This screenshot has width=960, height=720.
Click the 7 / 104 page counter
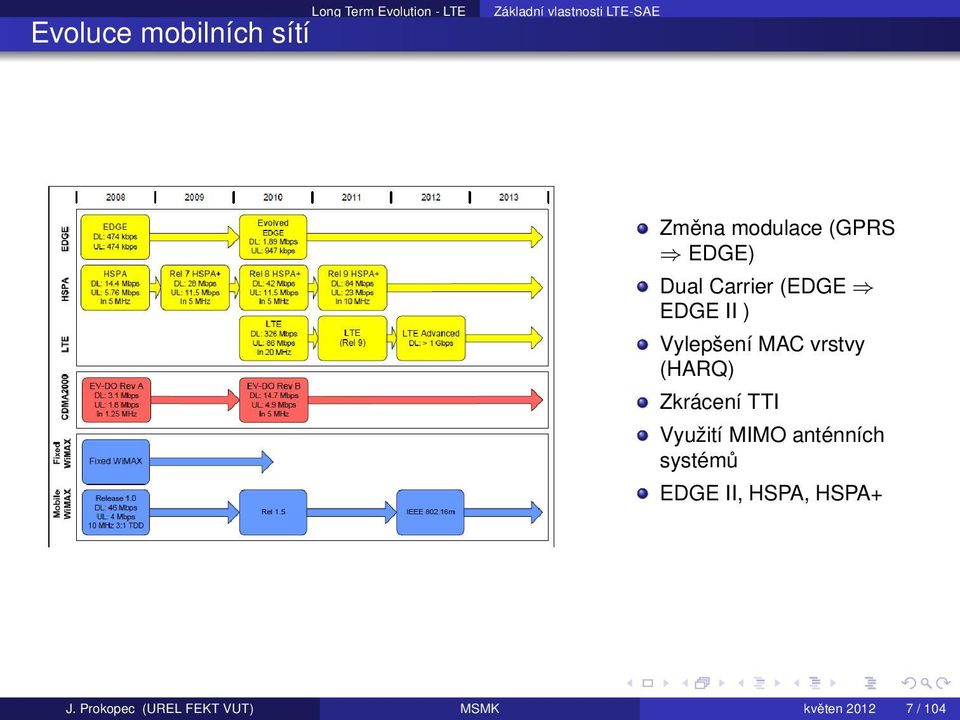click(926, 708)
